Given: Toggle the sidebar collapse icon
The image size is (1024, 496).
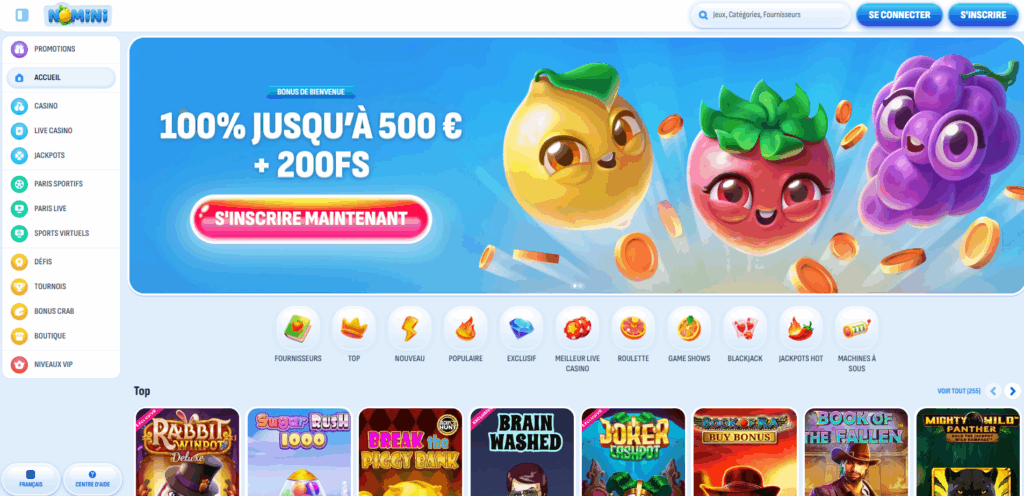Looking at the screenshot, I should [22, 14].
